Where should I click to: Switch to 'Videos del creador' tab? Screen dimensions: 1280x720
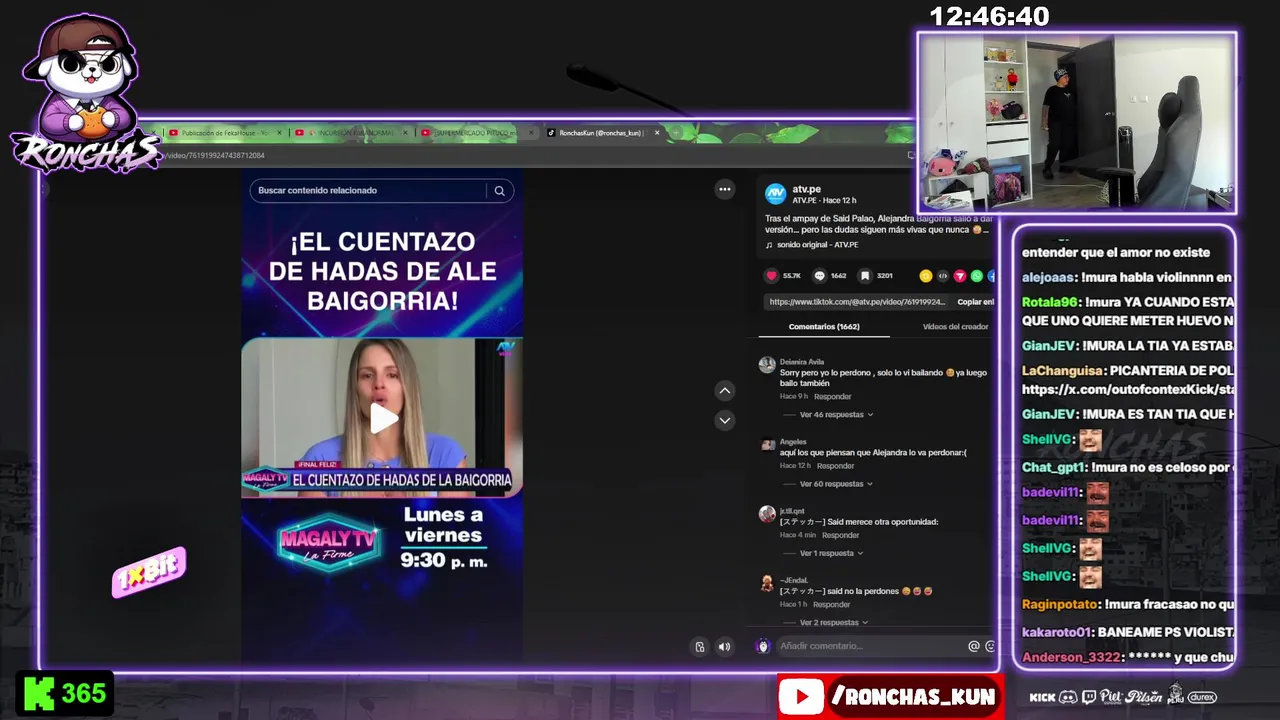click(x=955, y=327)
